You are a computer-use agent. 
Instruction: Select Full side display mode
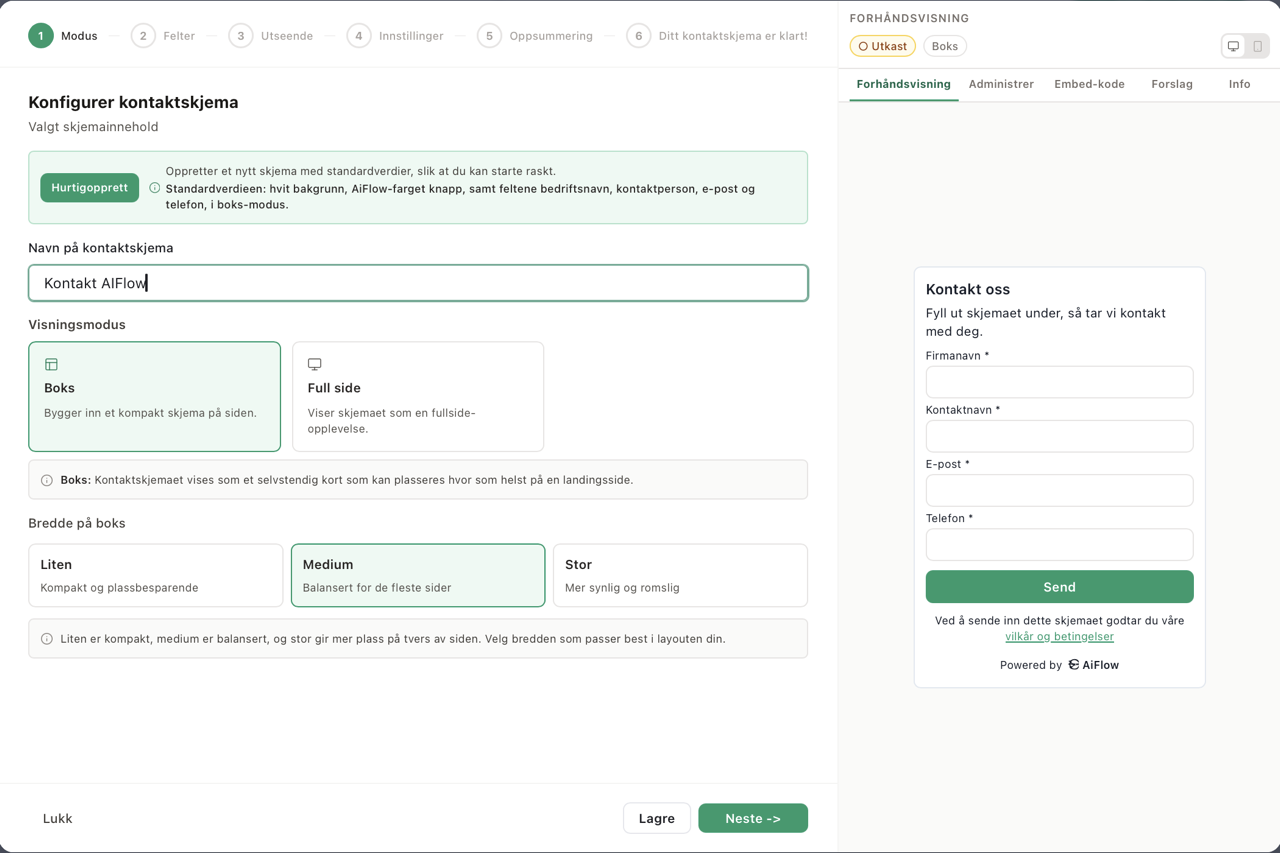tap(418, 396)
